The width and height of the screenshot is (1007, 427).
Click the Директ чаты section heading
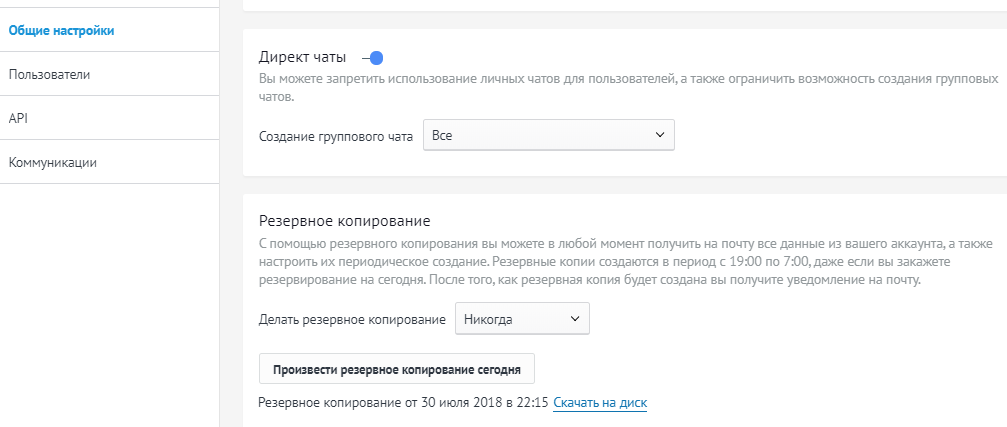(302, 57)
